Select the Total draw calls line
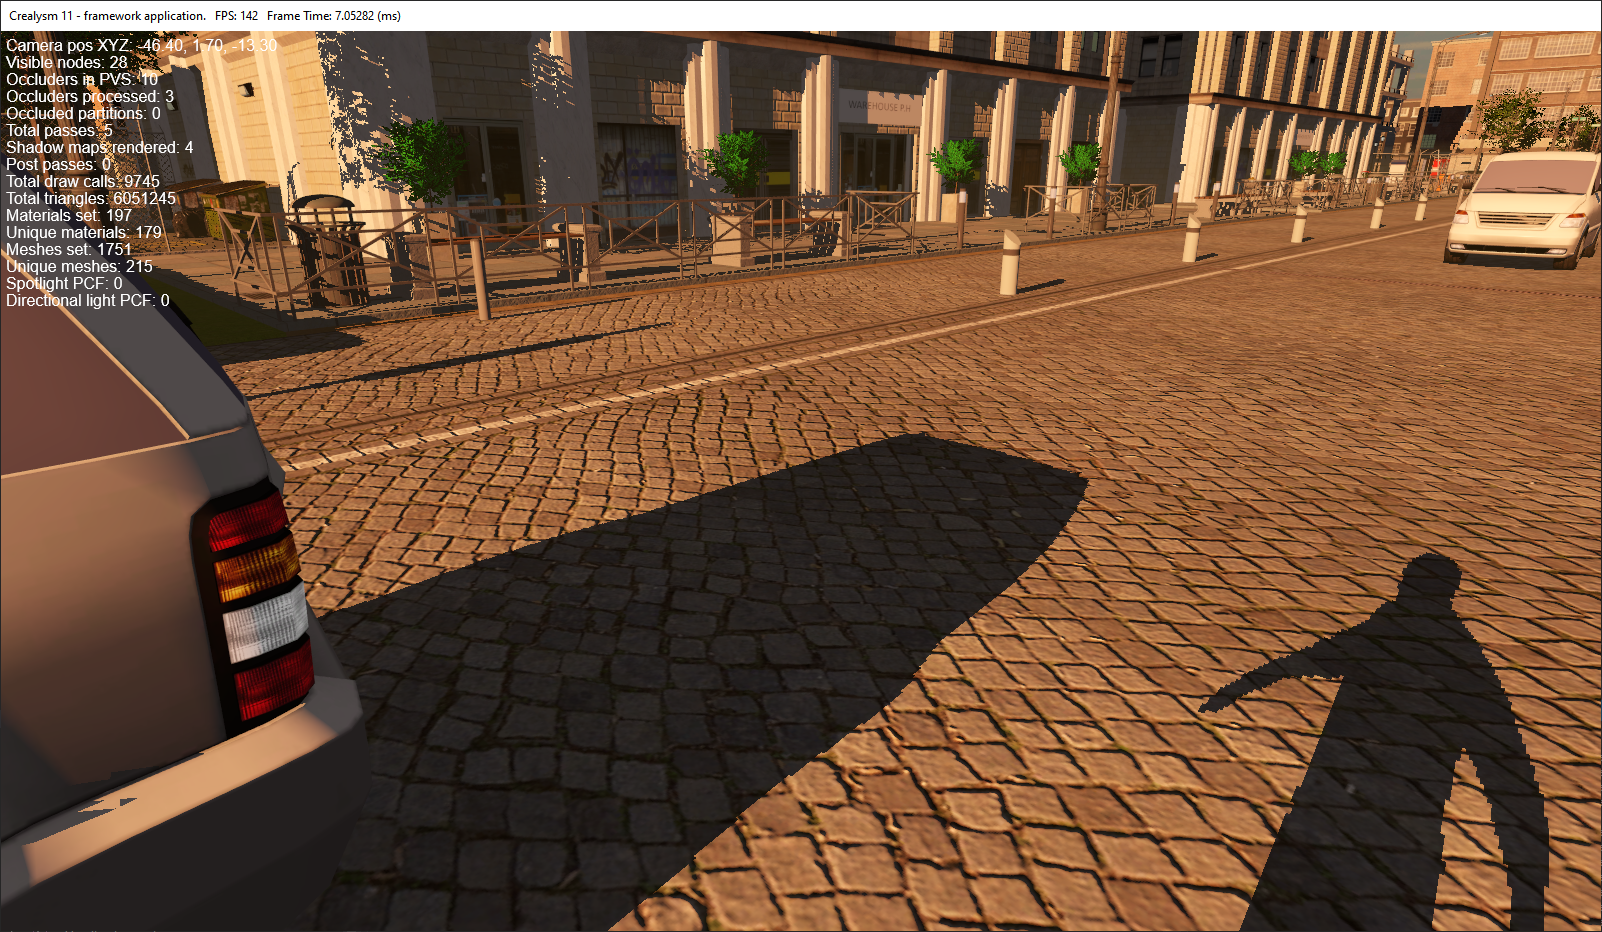This screenshot has width=1602, height=932. click(83, 182)
